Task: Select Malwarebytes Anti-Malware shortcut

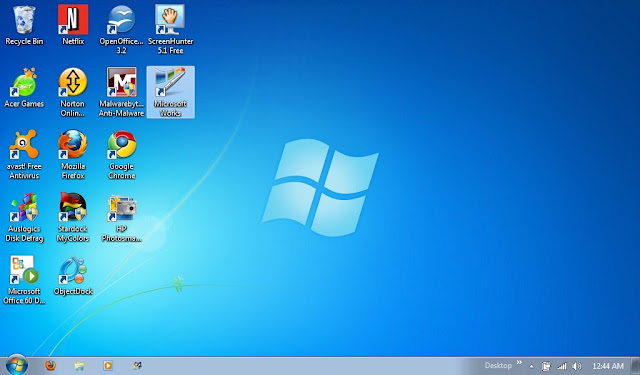Action: coord(121,92)
